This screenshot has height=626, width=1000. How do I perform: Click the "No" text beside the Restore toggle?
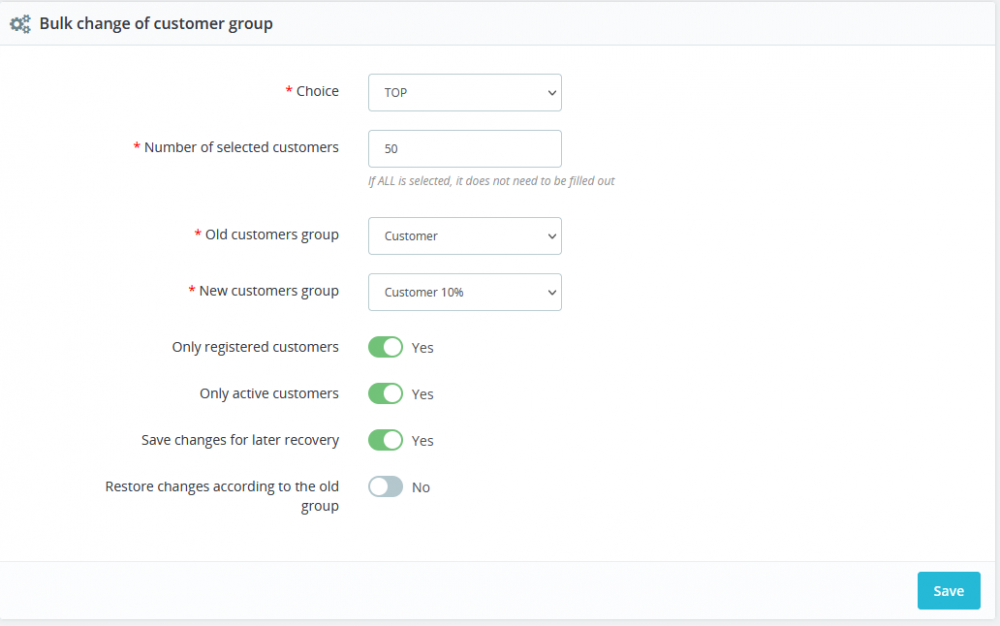(421, 488)
